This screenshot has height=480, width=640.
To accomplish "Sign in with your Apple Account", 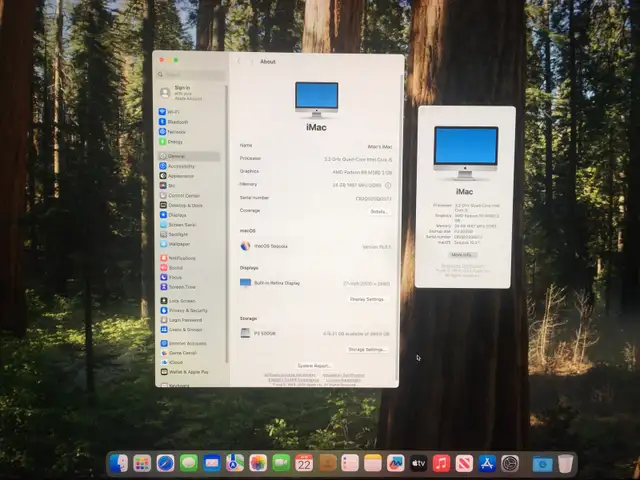I will [x=181, y=93].
